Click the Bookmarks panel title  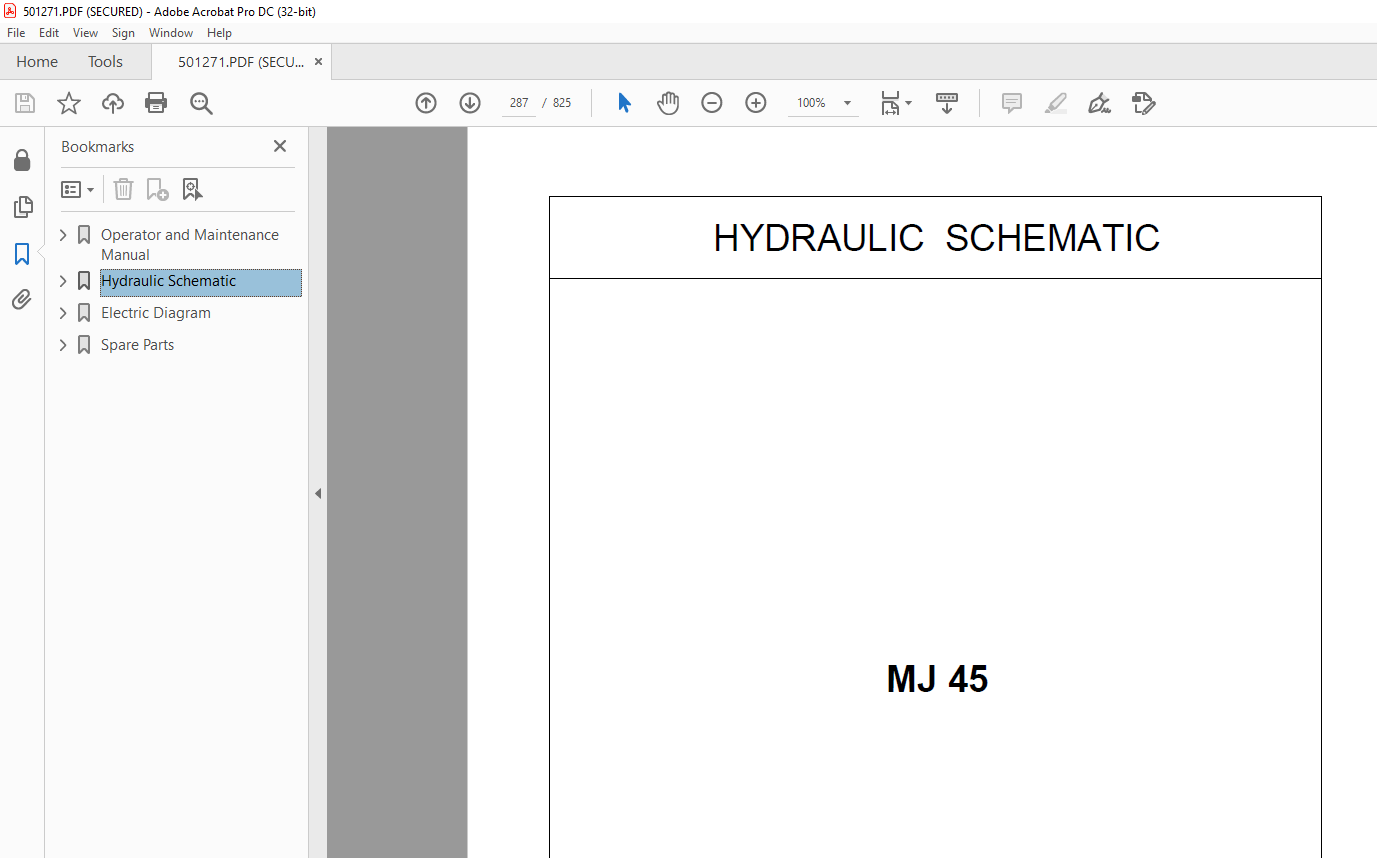tap(97, 146)
